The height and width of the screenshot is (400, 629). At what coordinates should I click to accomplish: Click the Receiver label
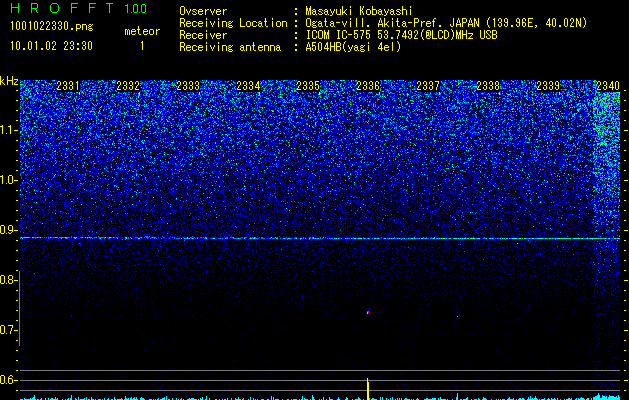click(203, 35)
